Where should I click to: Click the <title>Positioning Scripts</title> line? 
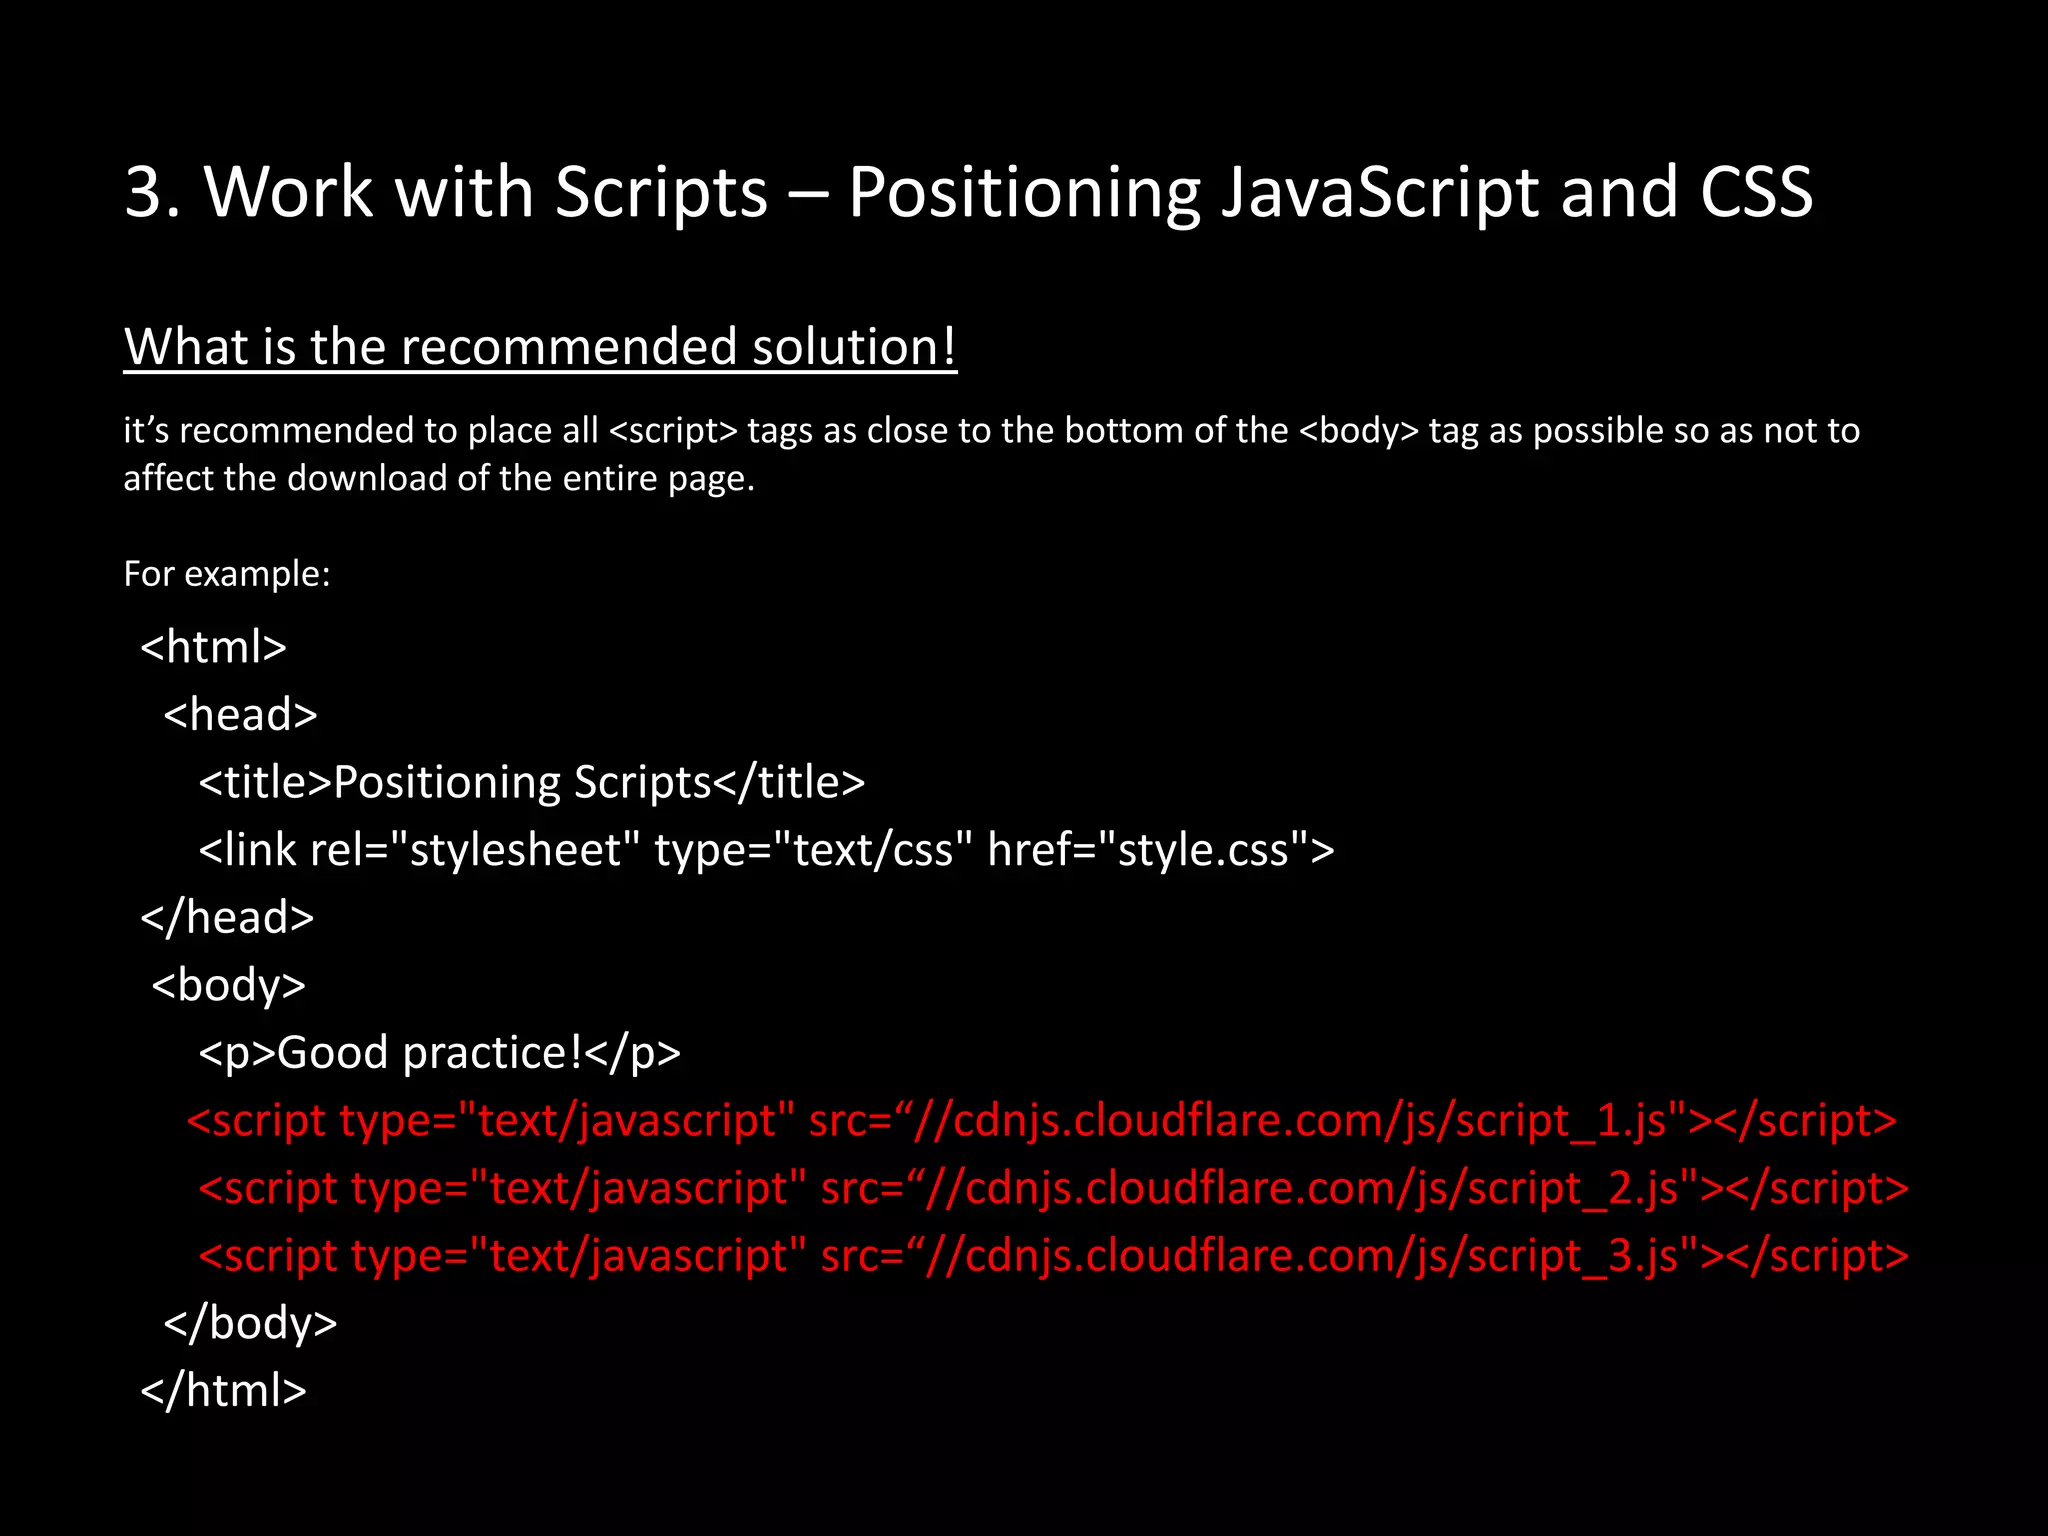coord(531,782)
